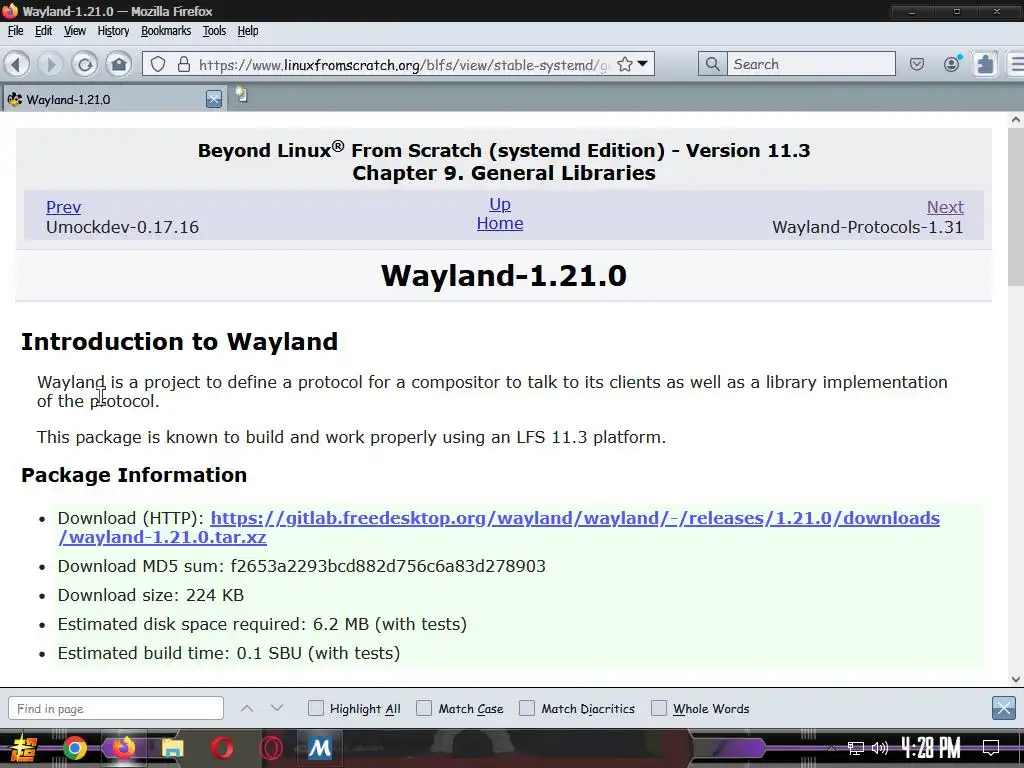
Task: Click the Back navigation arrow
Action: [x=17, y=64]
